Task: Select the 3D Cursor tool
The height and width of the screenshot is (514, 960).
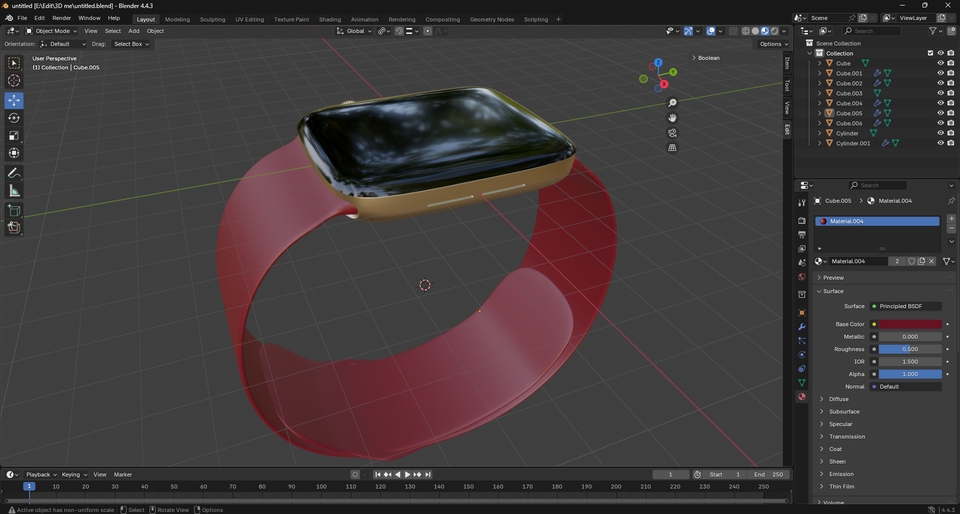Action: [14, 81]
